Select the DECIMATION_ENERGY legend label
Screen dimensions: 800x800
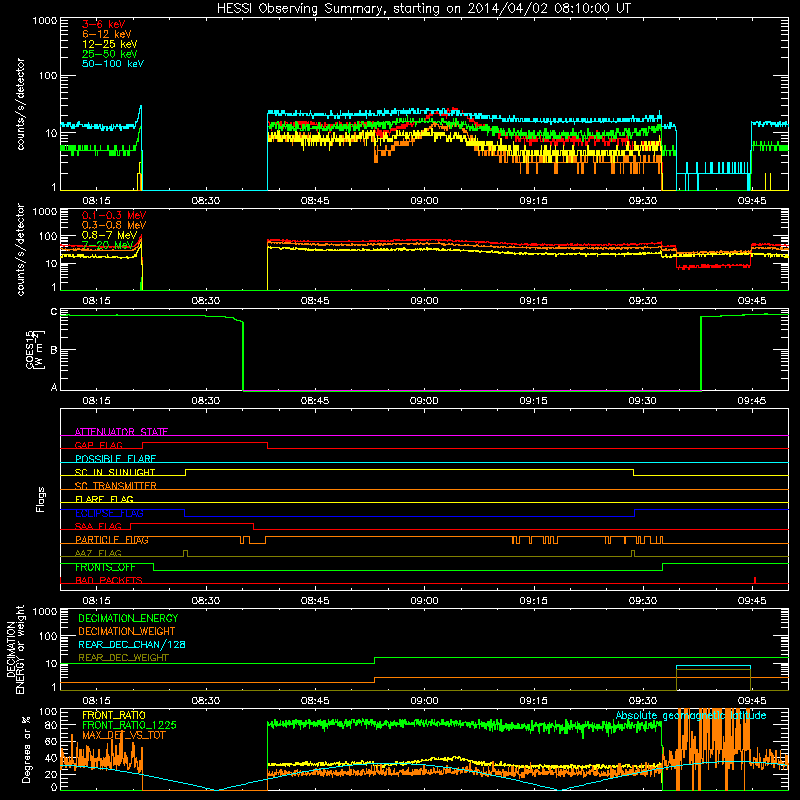tap(128, 618)
